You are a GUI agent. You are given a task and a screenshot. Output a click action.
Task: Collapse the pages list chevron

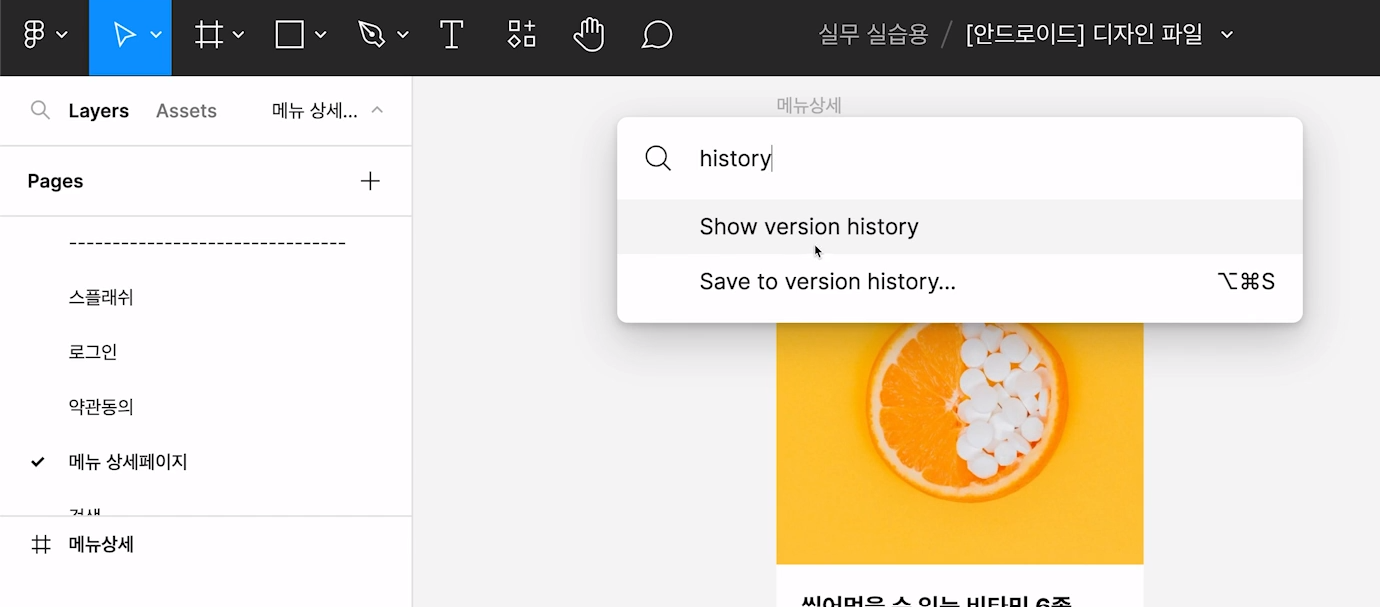tap(377, 110)
